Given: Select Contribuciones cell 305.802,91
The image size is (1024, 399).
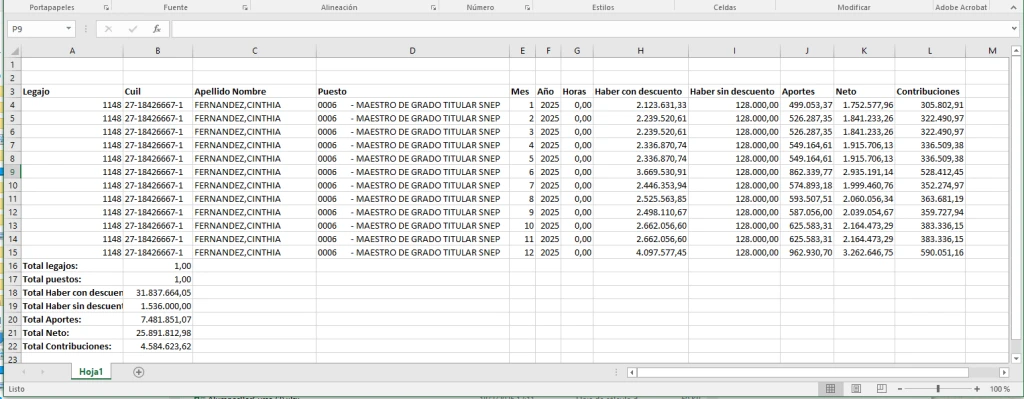Looking at the screenshot, I should pyautogui.click(x=930, y=105).
